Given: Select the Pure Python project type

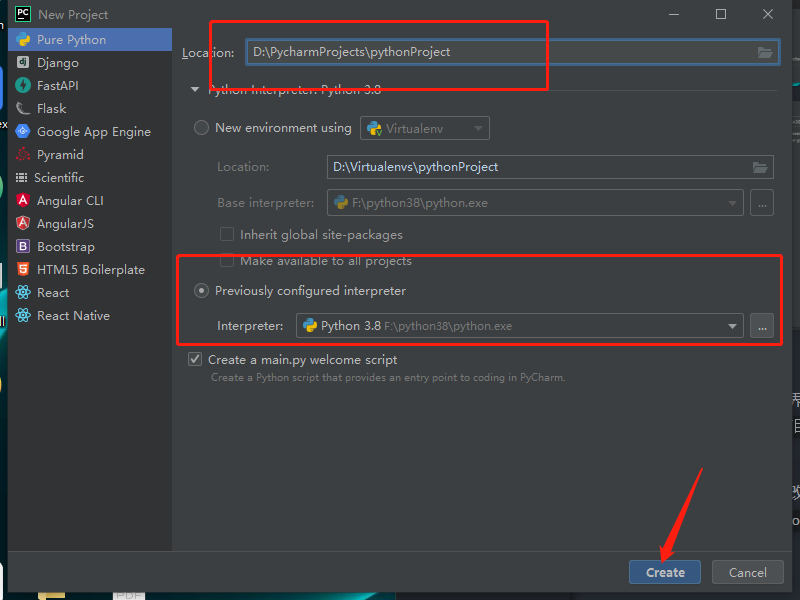Looking at the screenshot, I should pyautogui.click(x=90, y=40).
